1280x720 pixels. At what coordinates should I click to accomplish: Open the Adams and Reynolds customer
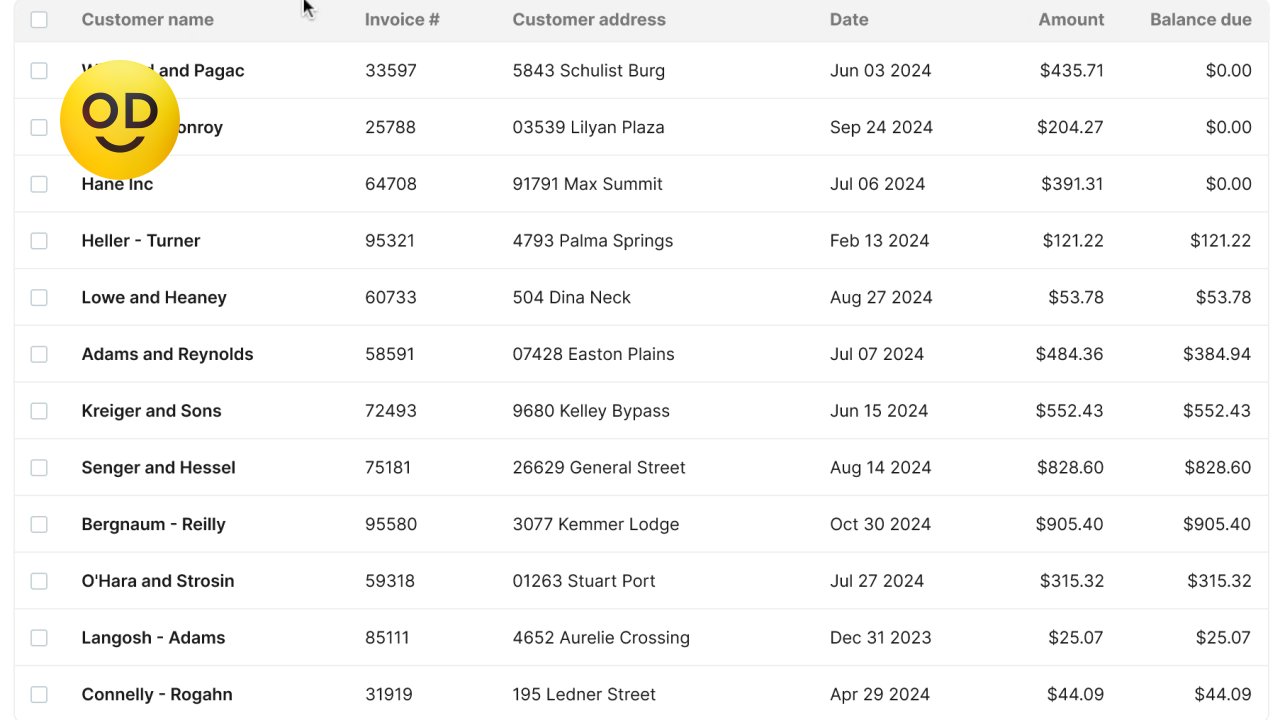167,354
